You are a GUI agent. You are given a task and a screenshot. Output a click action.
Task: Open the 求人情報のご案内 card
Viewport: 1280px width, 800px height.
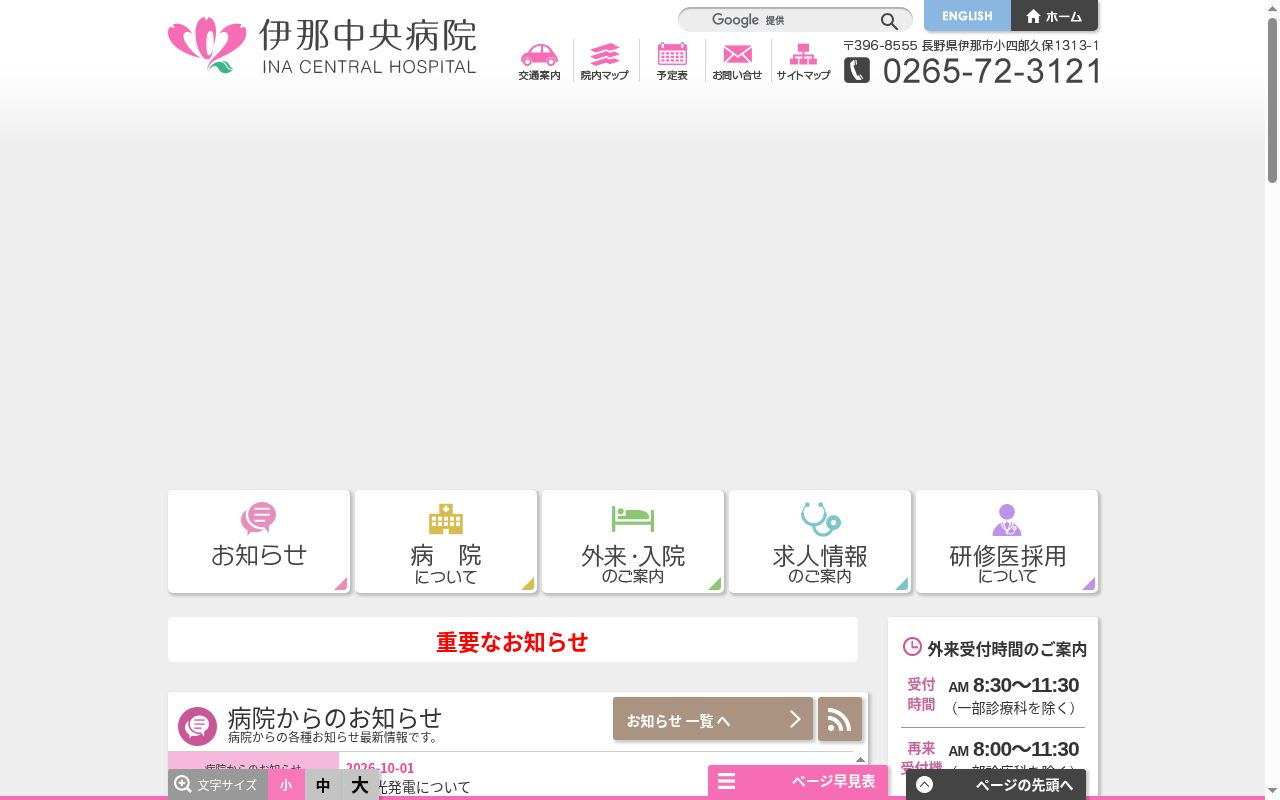coord(820,541)
